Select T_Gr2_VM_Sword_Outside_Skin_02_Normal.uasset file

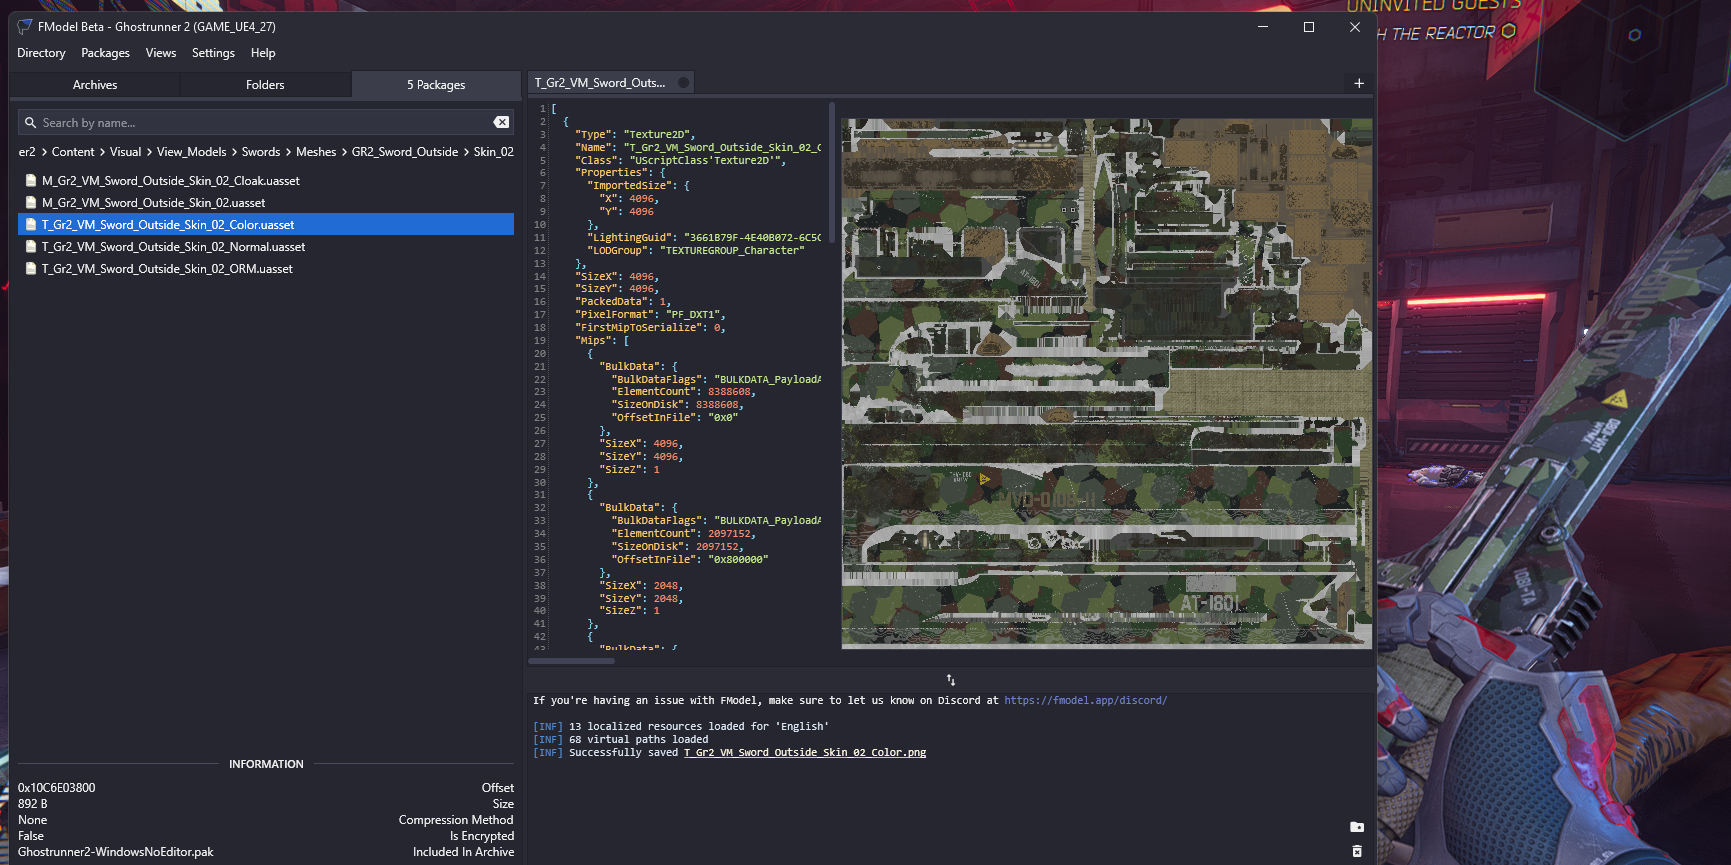[x=266, y=247]
